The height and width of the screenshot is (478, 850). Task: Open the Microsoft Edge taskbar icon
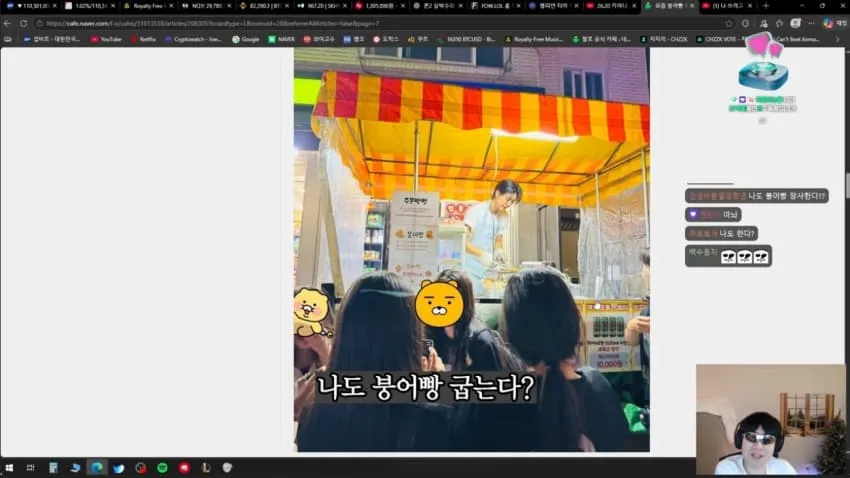click(x=96, y=468)
